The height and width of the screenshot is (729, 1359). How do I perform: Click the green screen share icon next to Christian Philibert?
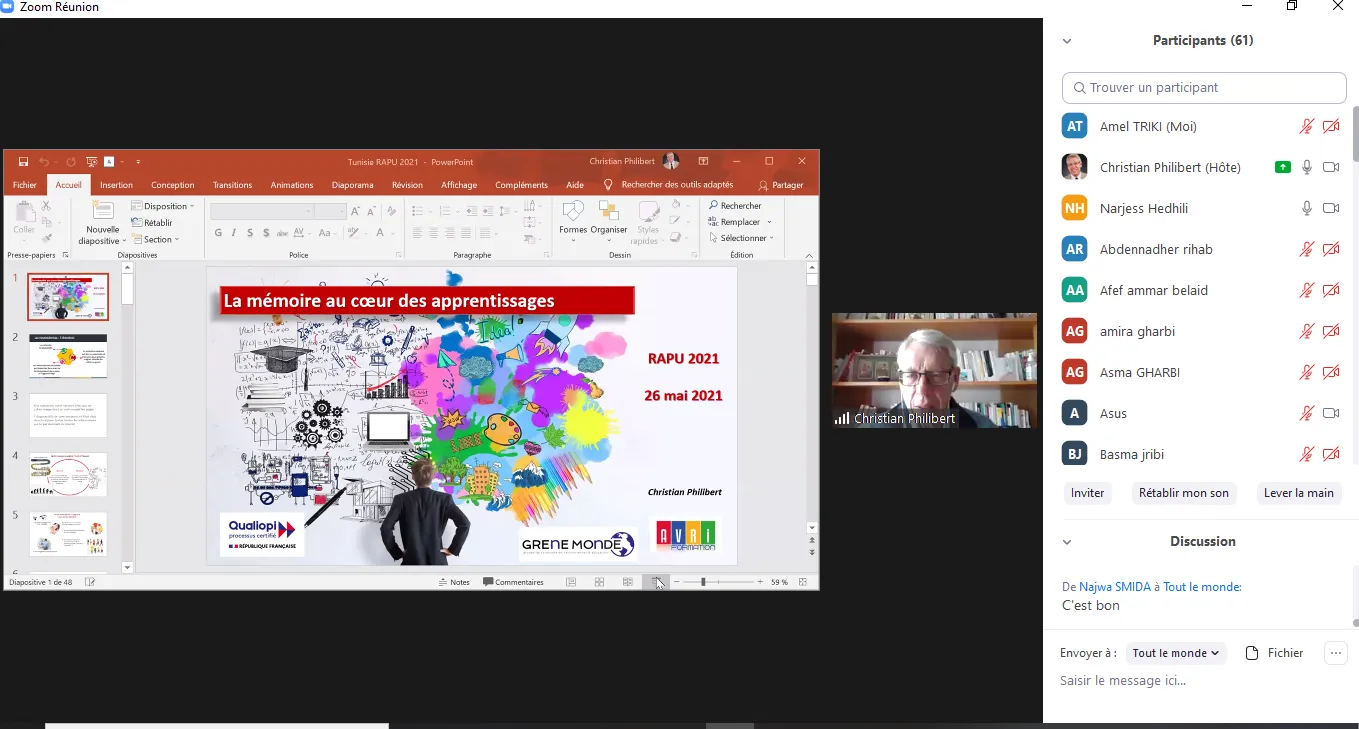[x=1282, y=167]
